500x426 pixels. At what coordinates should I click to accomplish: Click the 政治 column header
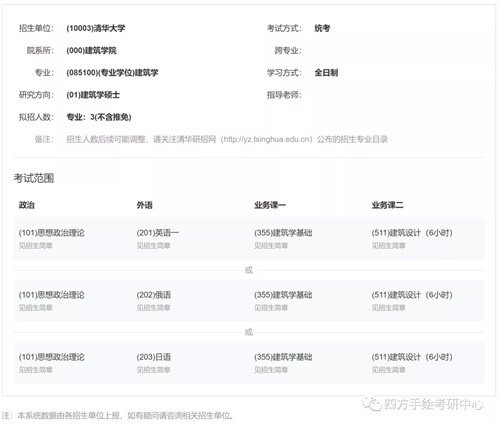point(27,205)
